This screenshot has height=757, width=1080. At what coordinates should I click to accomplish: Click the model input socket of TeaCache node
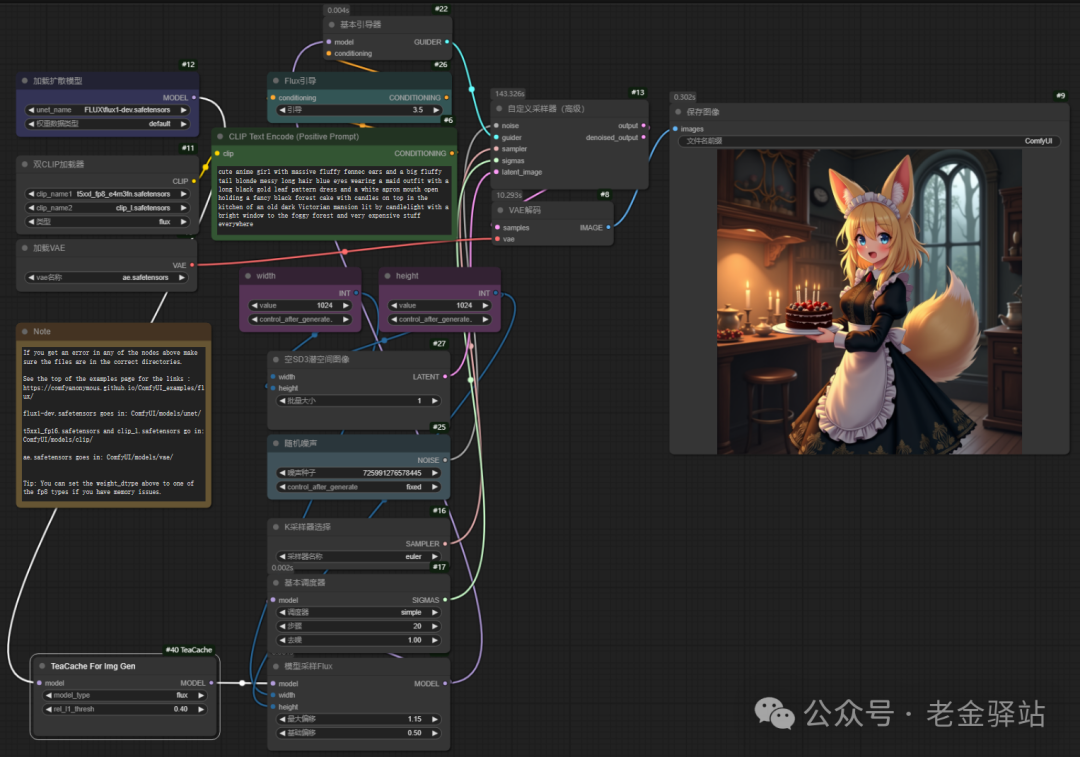[39, 683]
